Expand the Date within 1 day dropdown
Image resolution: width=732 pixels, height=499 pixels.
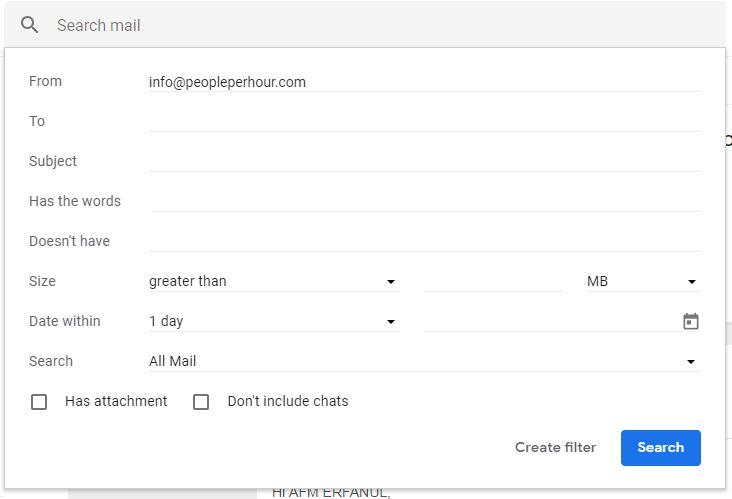coord(274,321)
